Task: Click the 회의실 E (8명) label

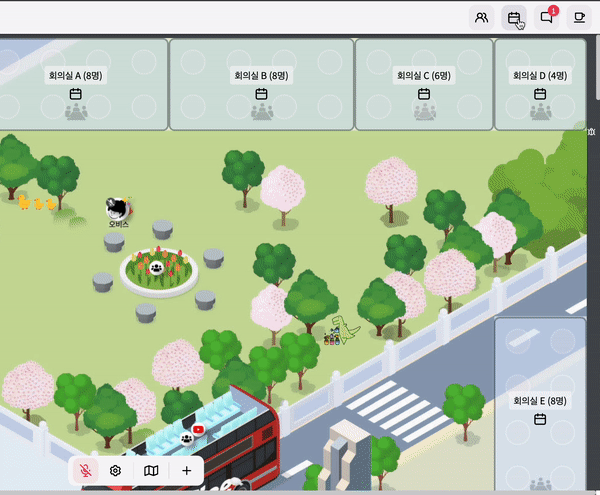Action: coord(540,401)
